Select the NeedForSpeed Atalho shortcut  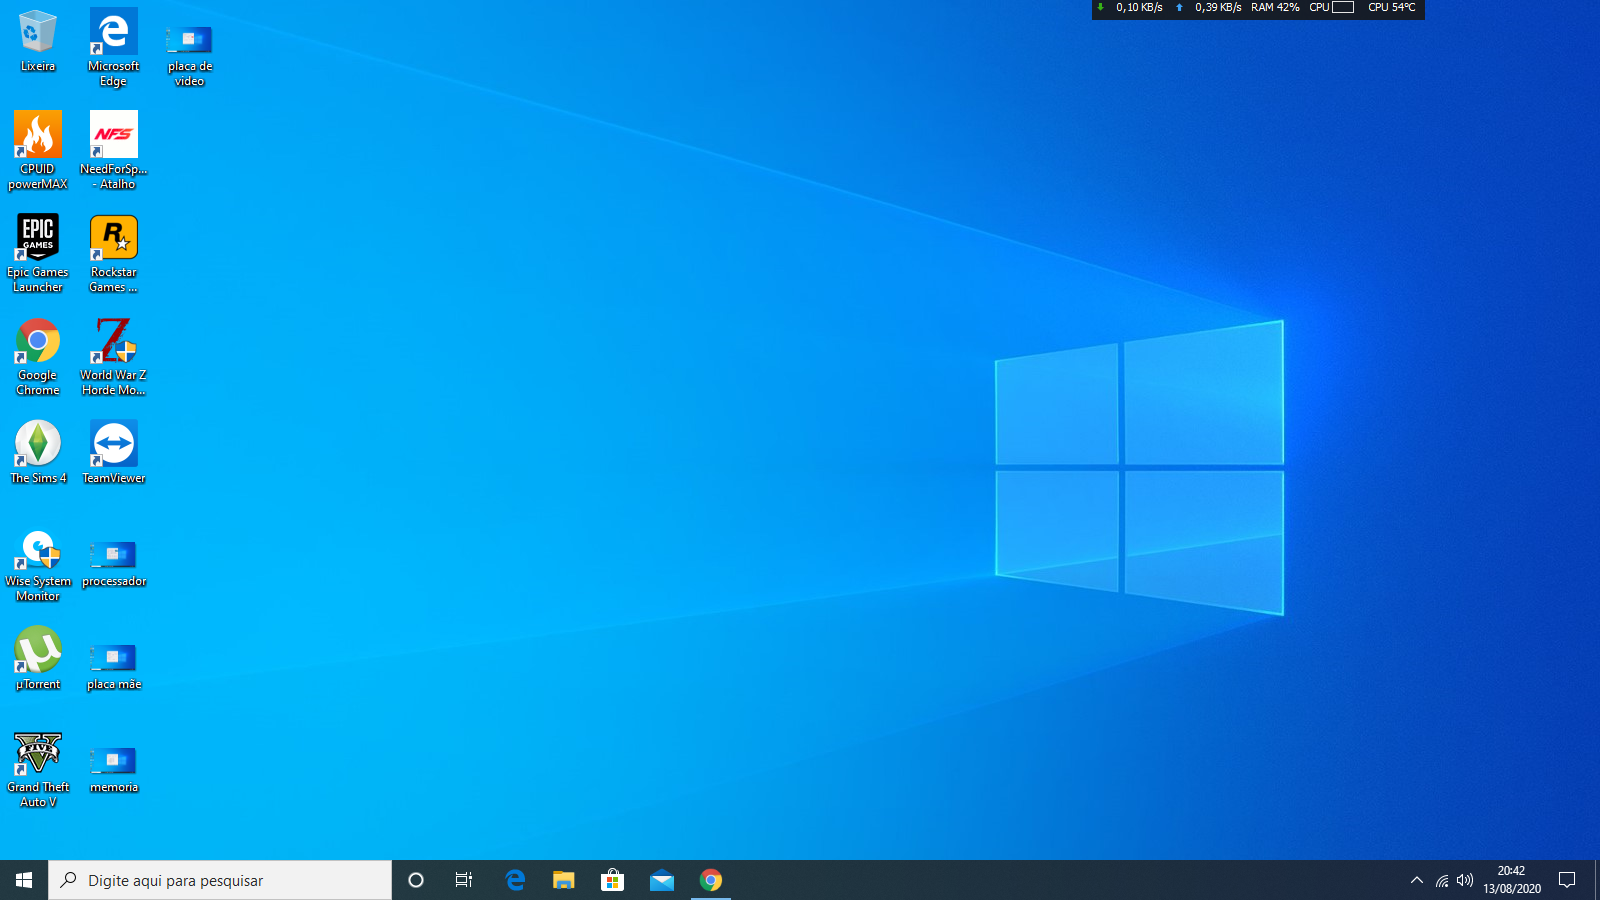(114, 150)
